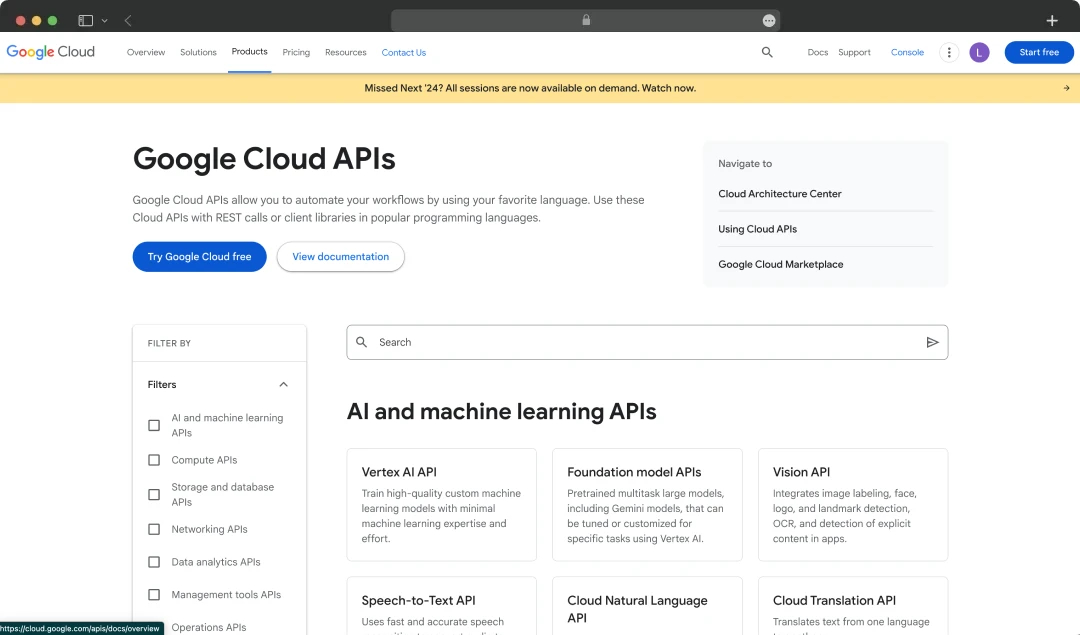
Task: Select Pricing from the navigation bar
Action: point(296,52)
